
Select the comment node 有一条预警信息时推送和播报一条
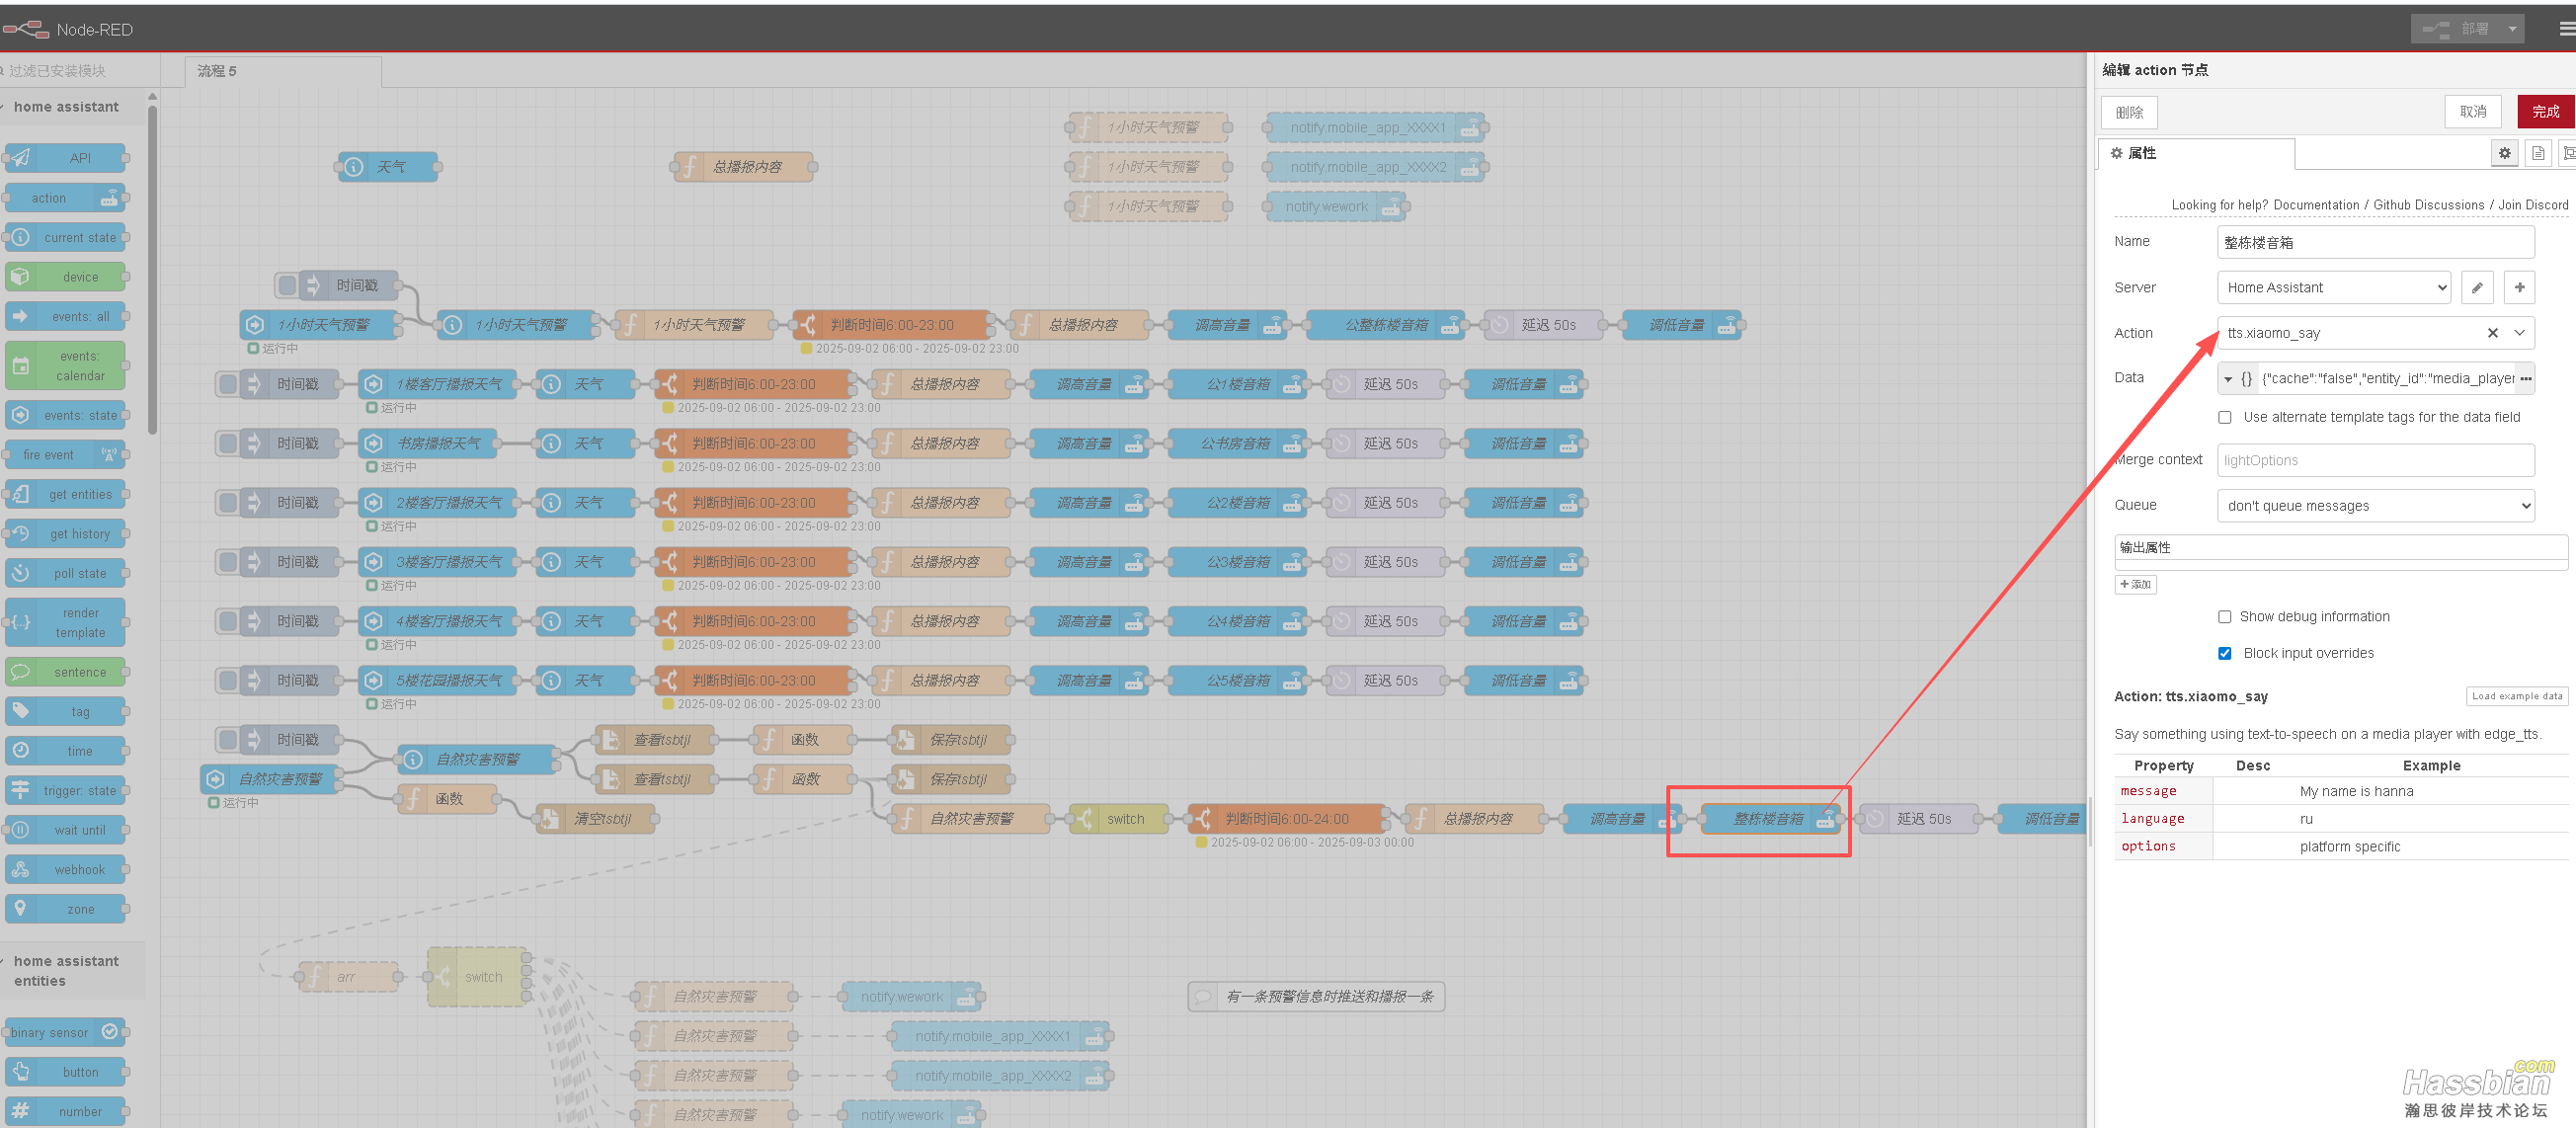coord(1316,996)
